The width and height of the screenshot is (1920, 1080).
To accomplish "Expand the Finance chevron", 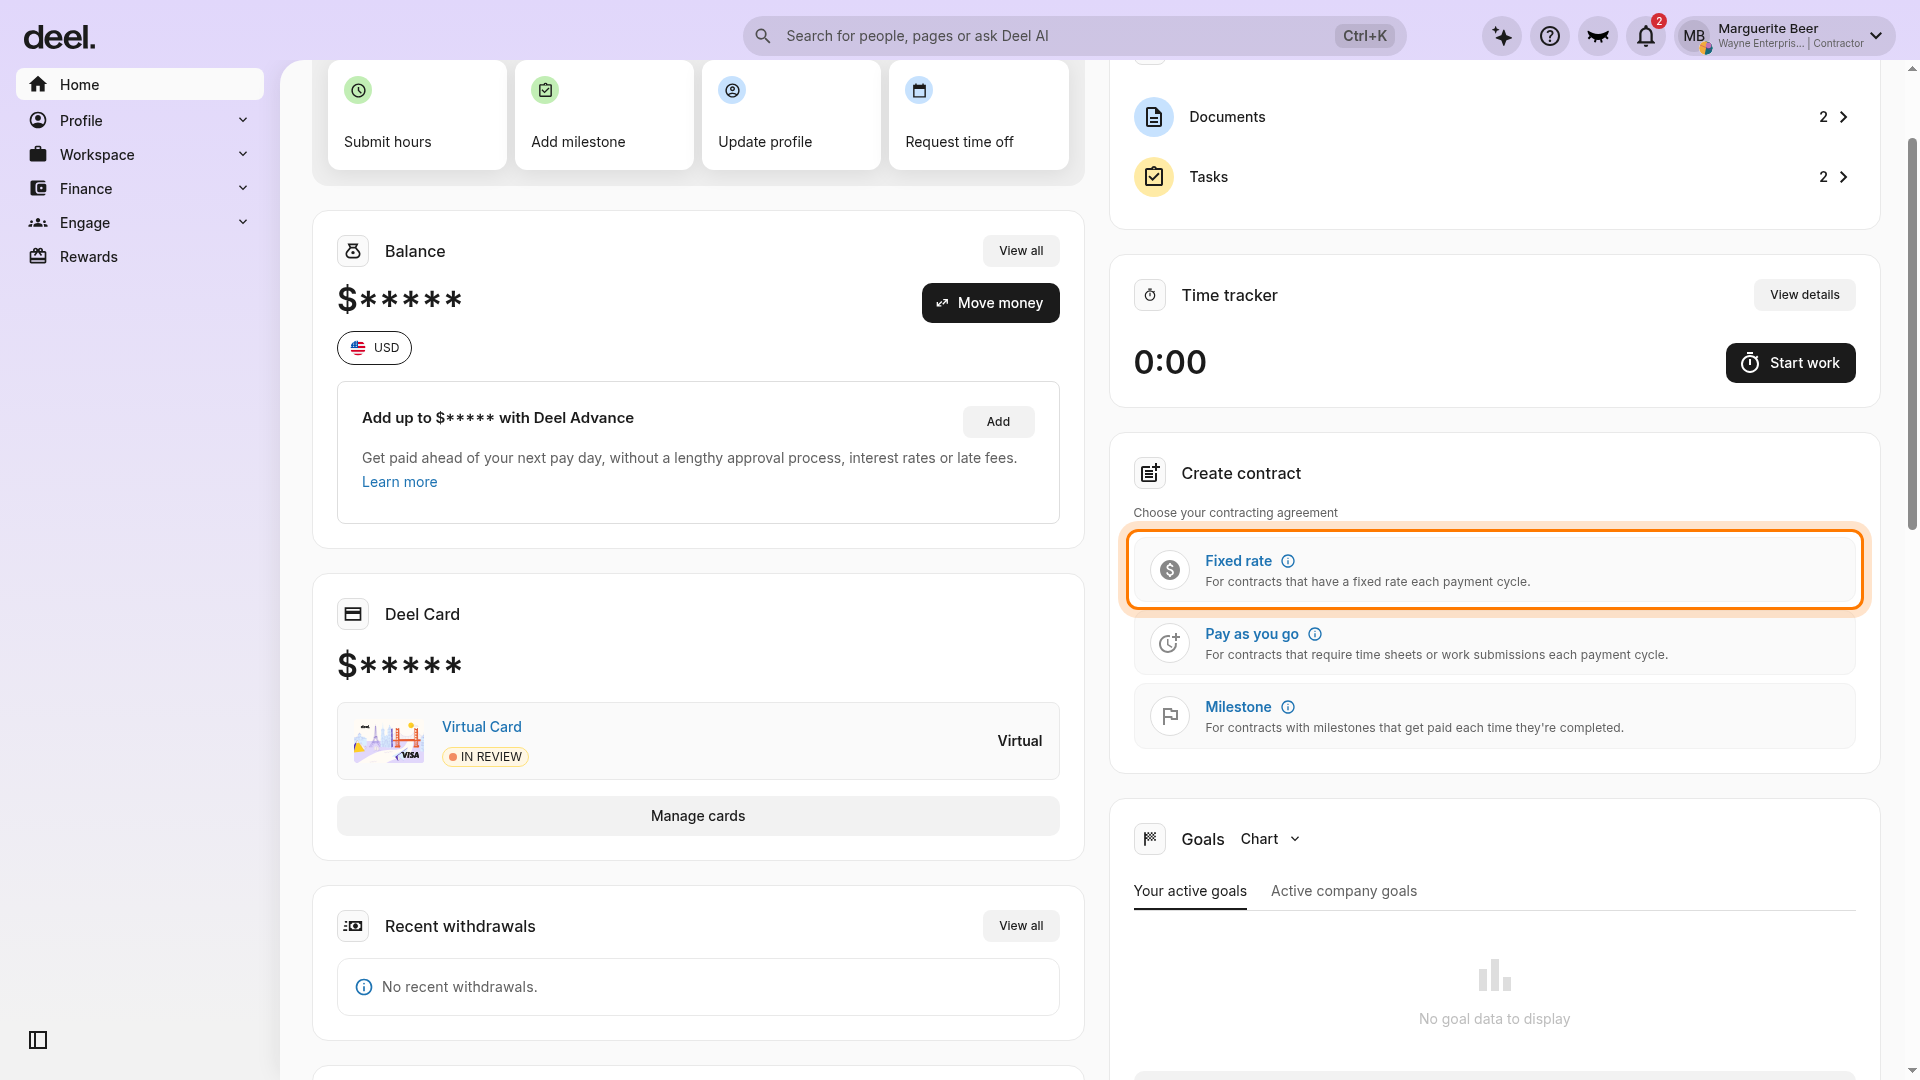I will pos(242,188).
